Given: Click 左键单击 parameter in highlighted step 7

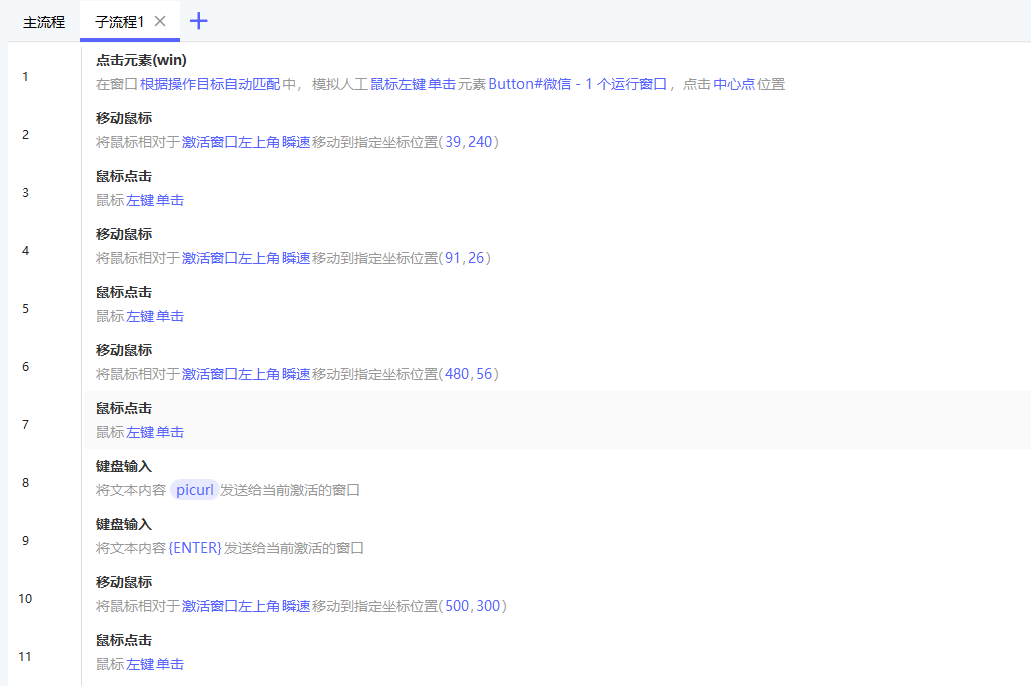Looking at the screenshot, I should [155, 432].
